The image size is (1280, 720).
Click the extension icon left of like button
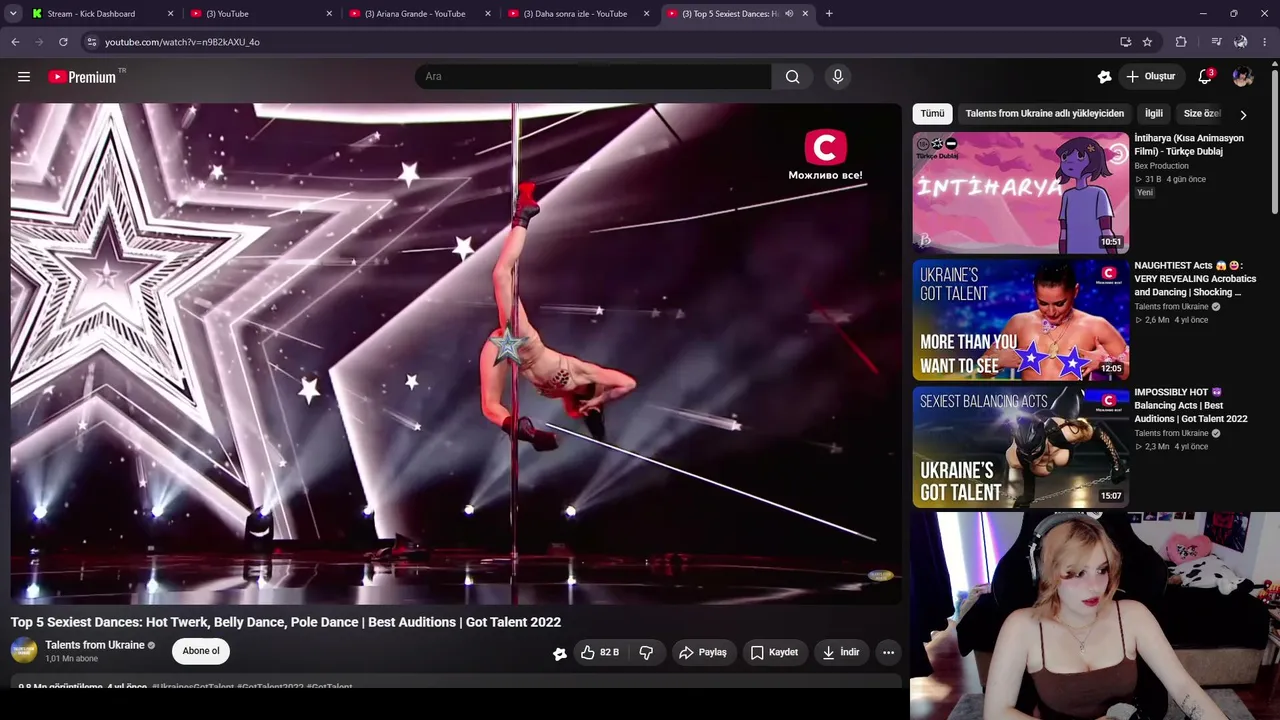point(560,653)
